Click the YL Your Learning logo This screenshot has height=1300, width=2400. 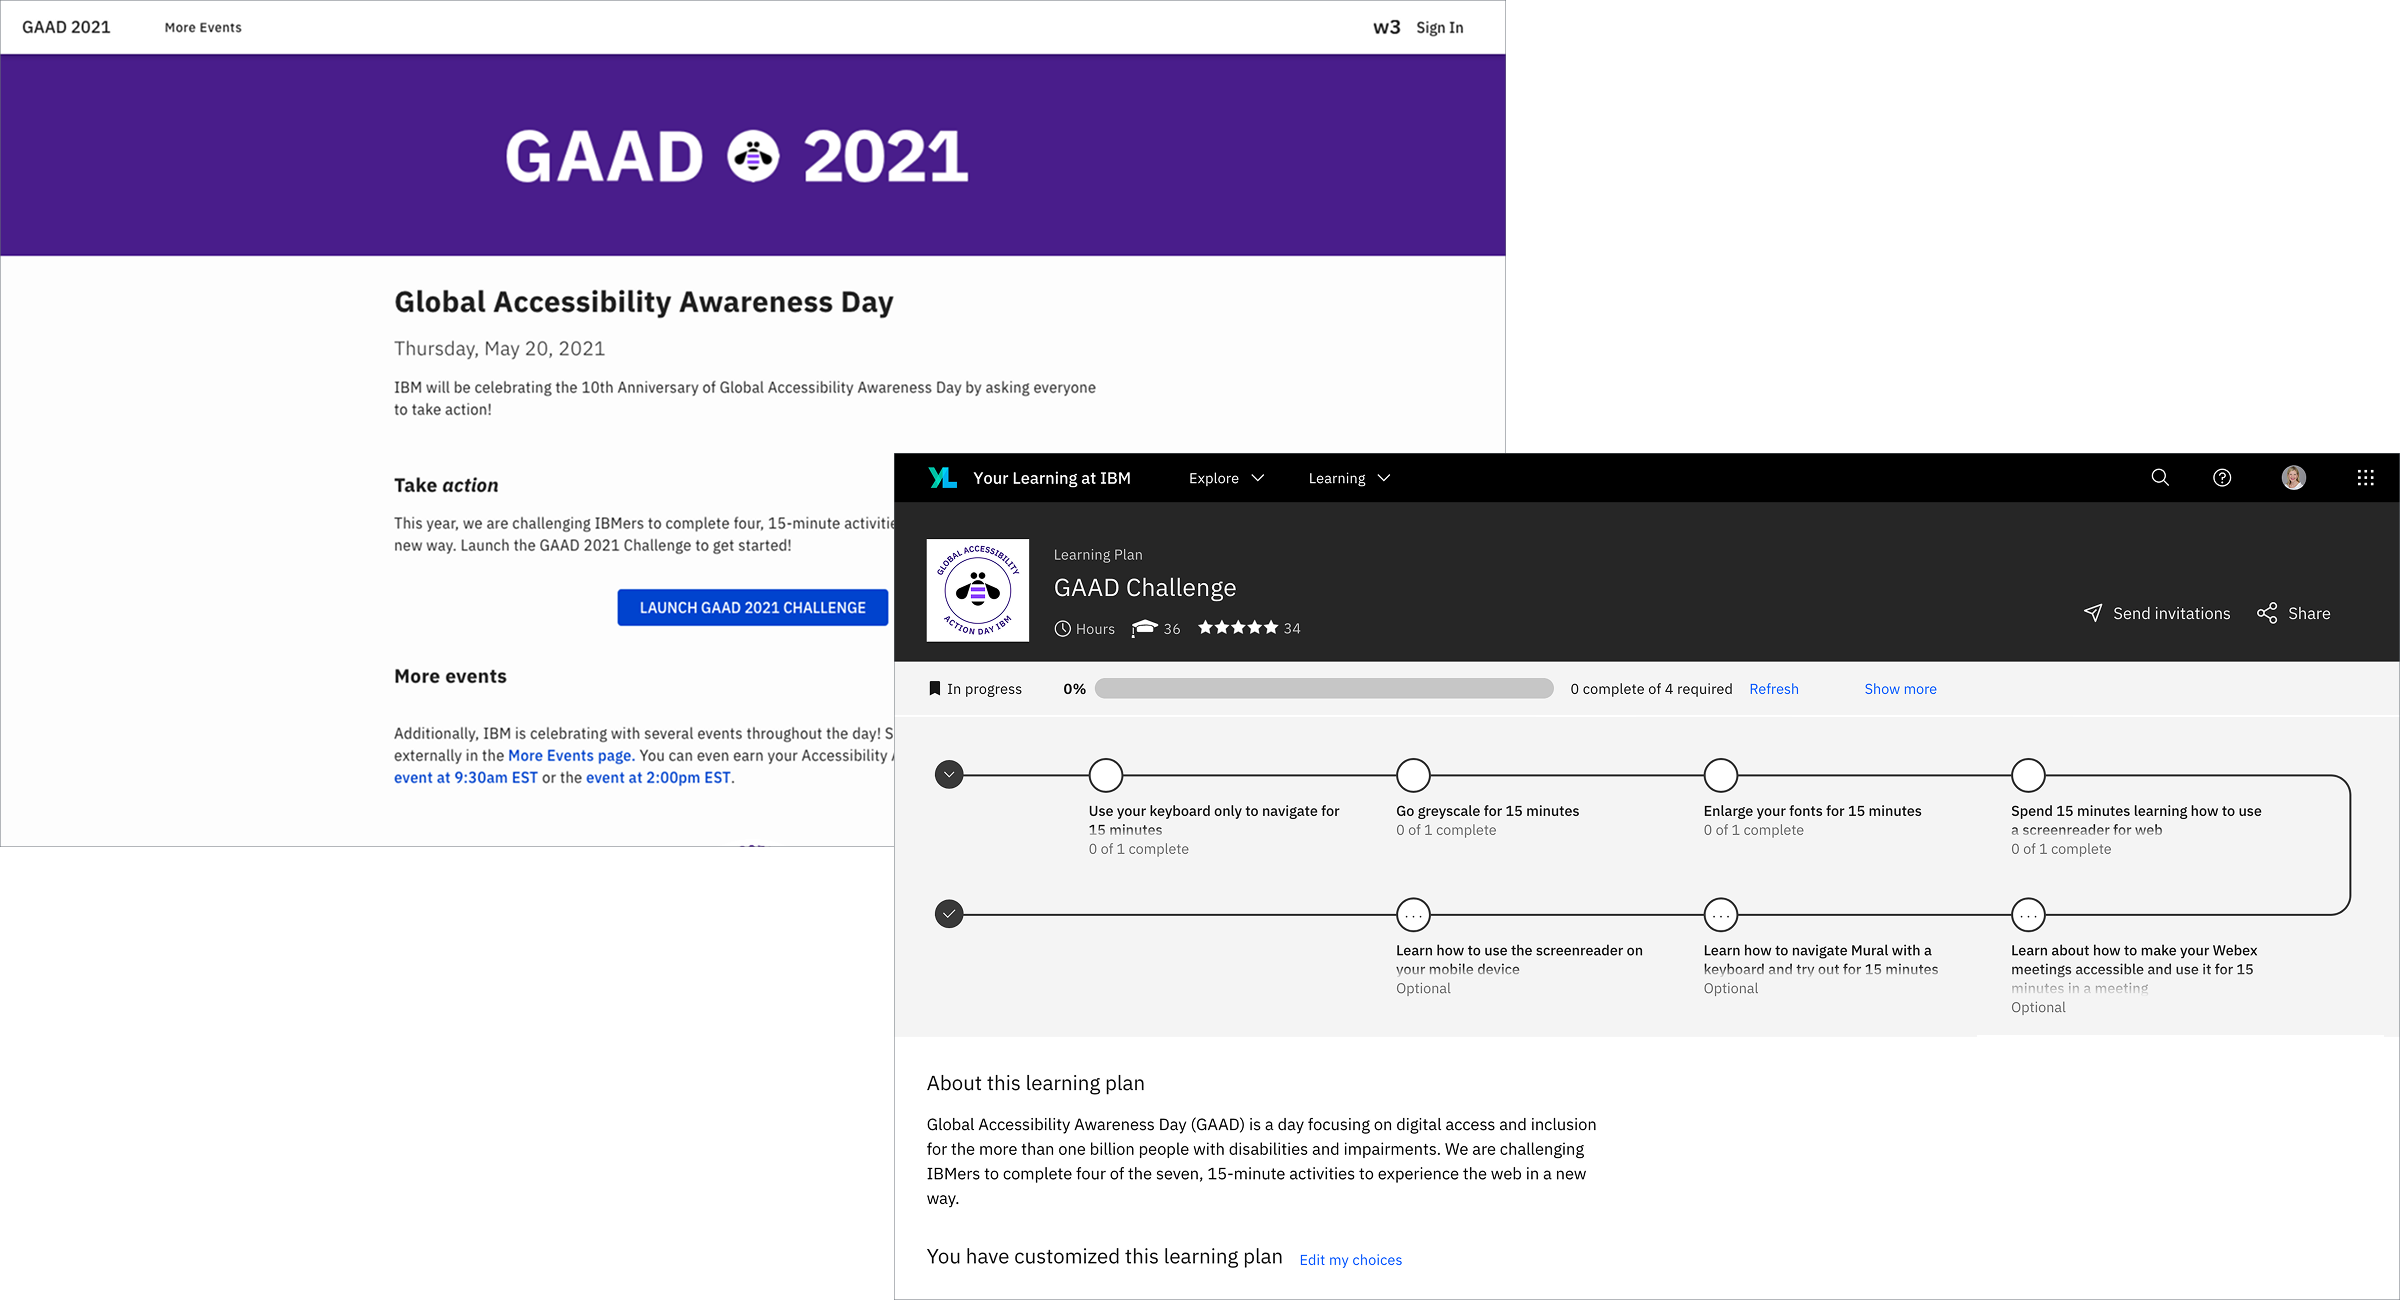click(941, 478)
